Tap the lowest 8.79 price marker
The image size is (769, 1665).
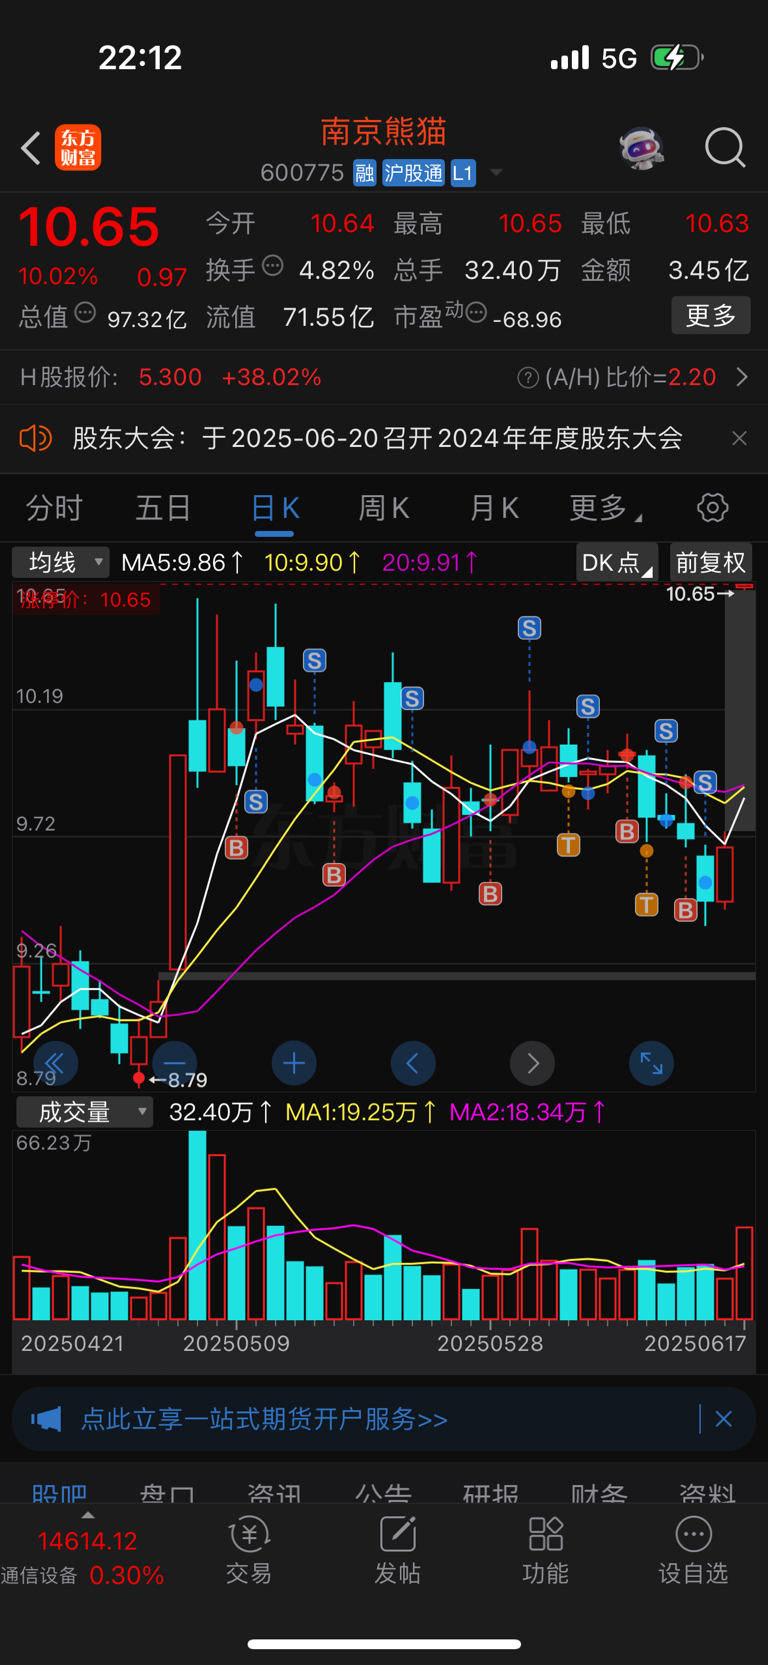point(177,1080)
